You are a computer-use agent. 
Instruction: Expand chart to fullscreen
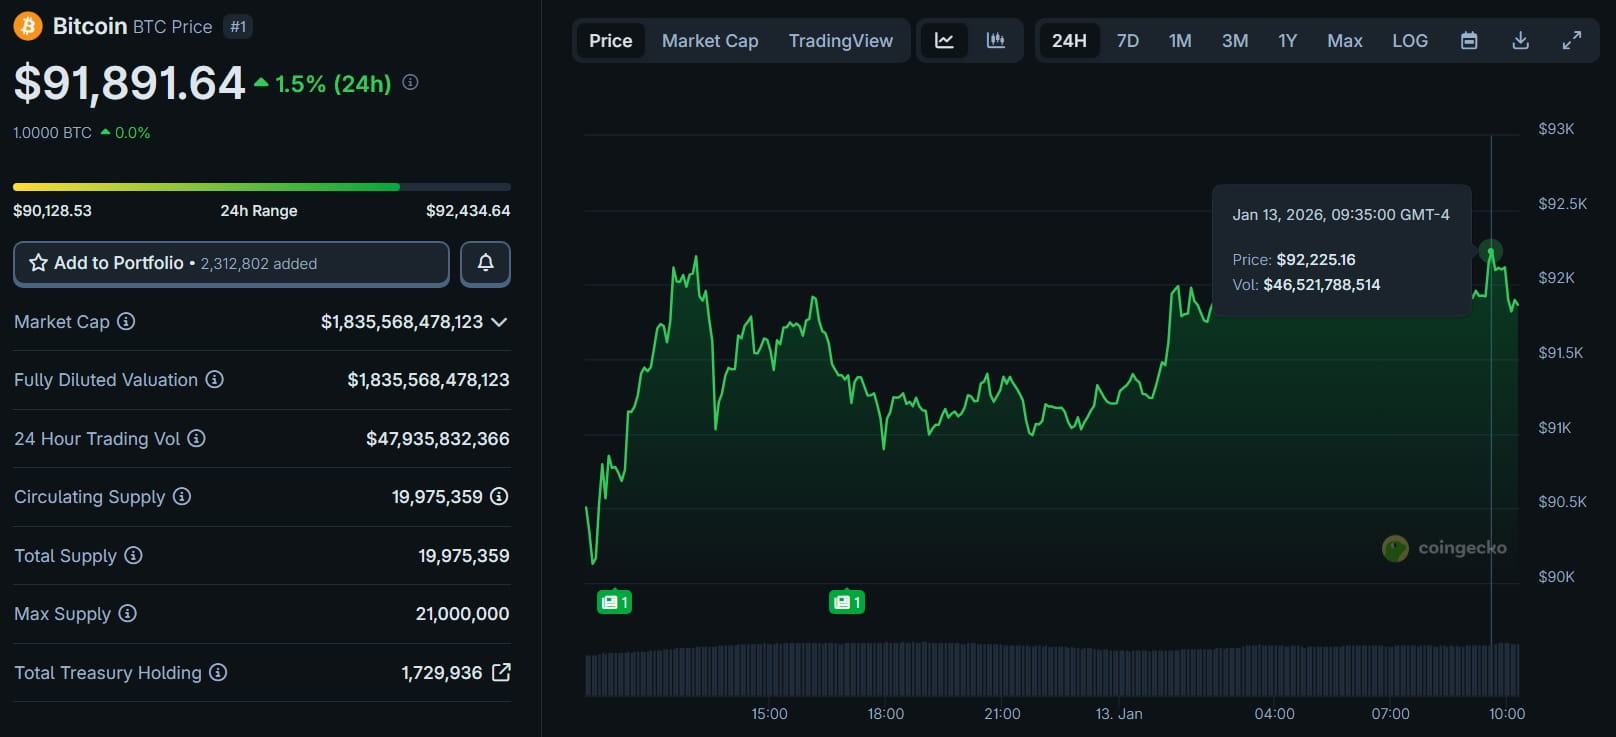[x=1572, y=41]
